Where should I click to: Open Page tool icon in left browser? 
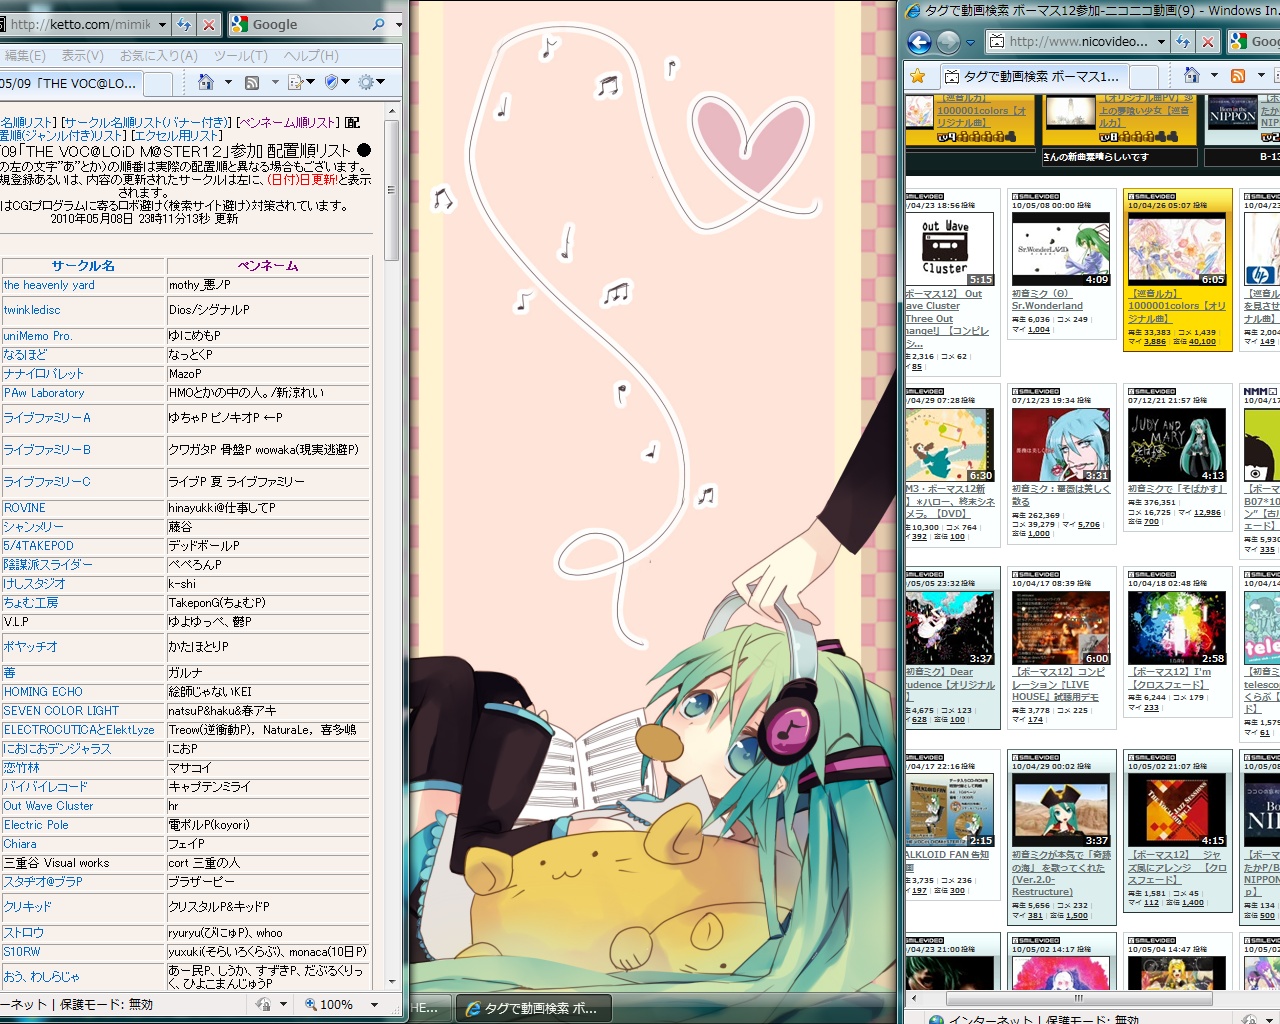pos(295,82)
